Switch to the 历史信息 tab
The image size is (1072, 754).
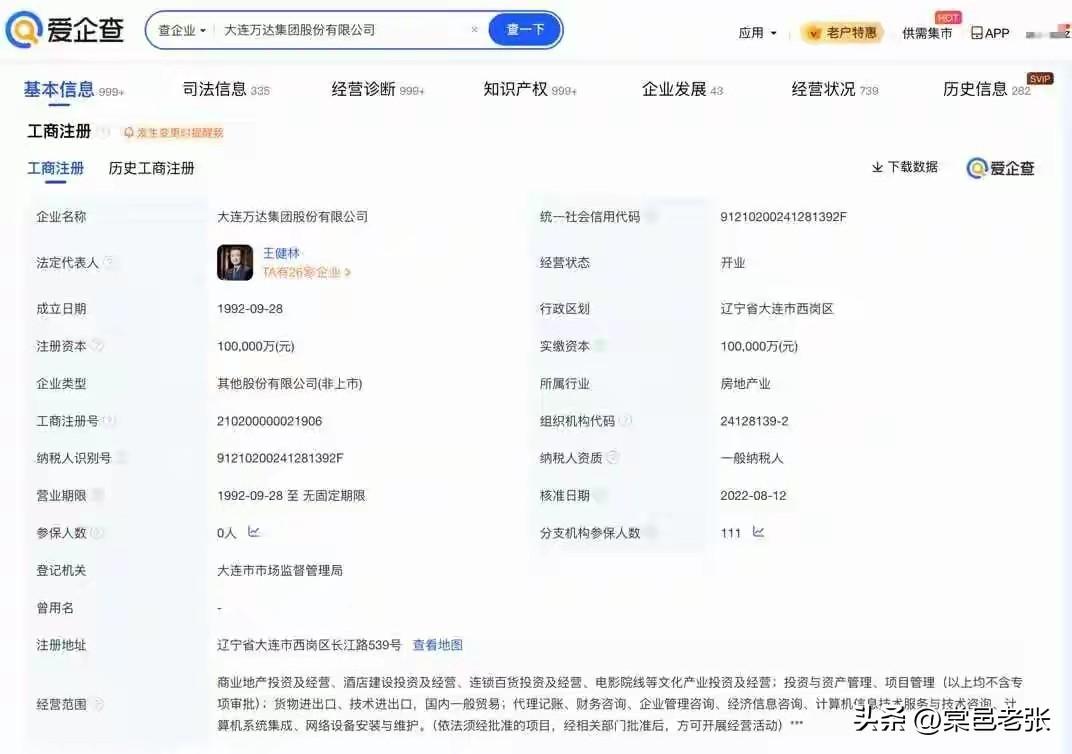[x=986, y=90]
